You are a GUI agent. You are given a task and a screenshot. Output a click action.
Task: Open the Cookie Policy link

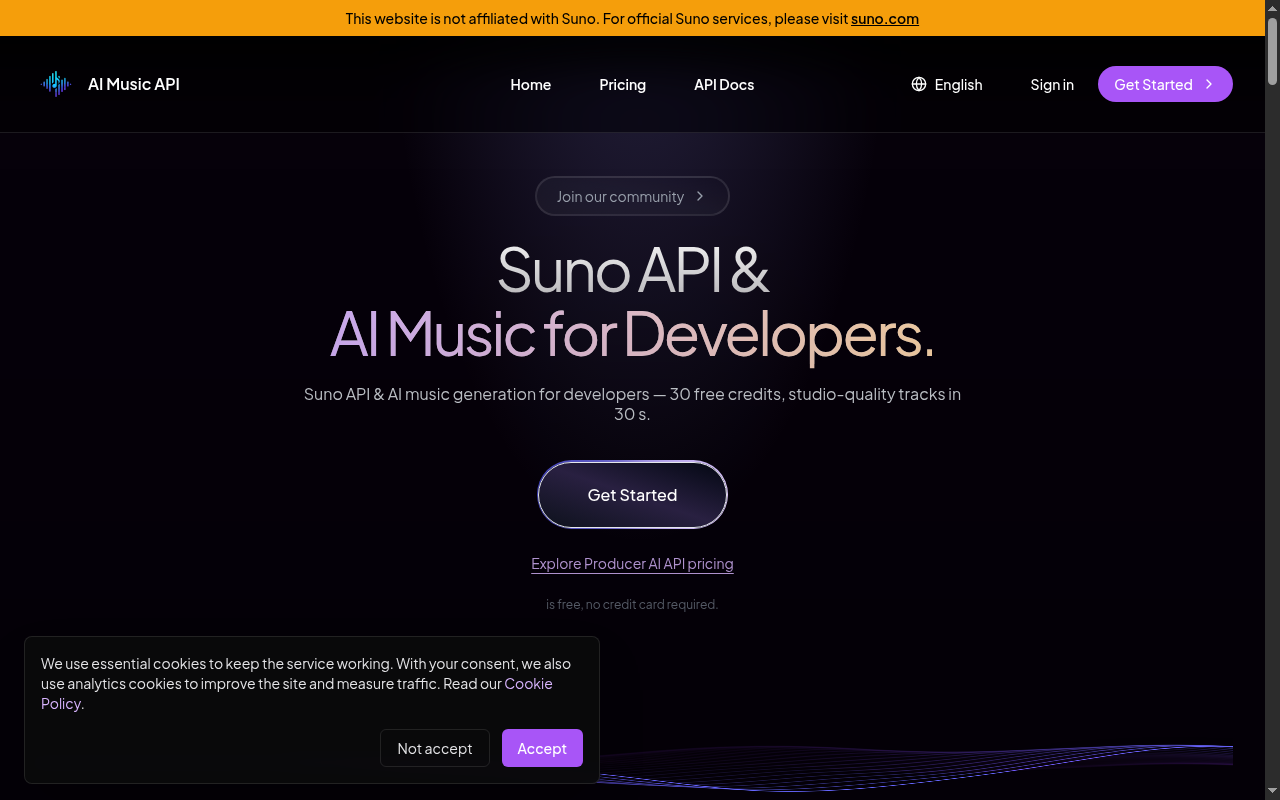coord(297,693)
